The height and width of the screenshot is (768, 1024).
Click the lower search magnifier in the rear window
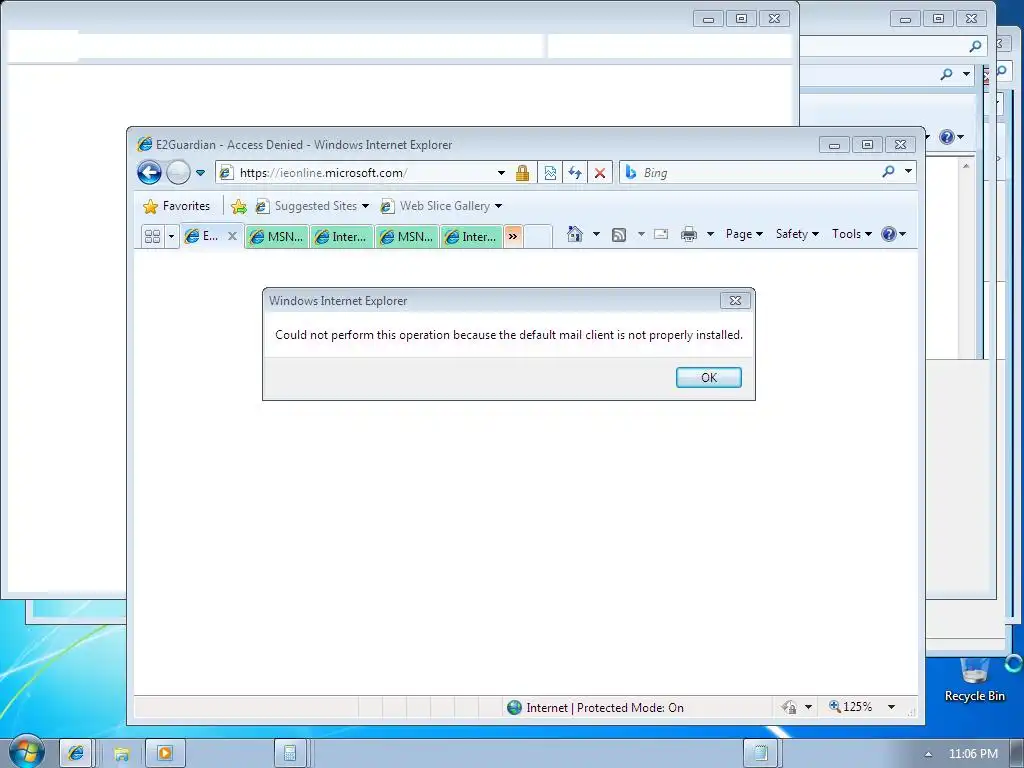coord(946,74)
